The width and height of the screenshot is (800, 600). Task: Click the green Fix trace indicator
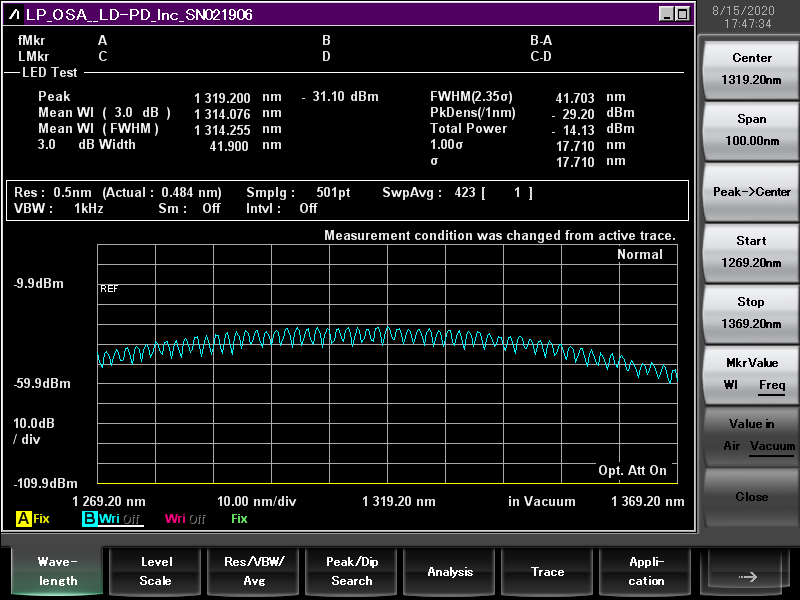239,519
